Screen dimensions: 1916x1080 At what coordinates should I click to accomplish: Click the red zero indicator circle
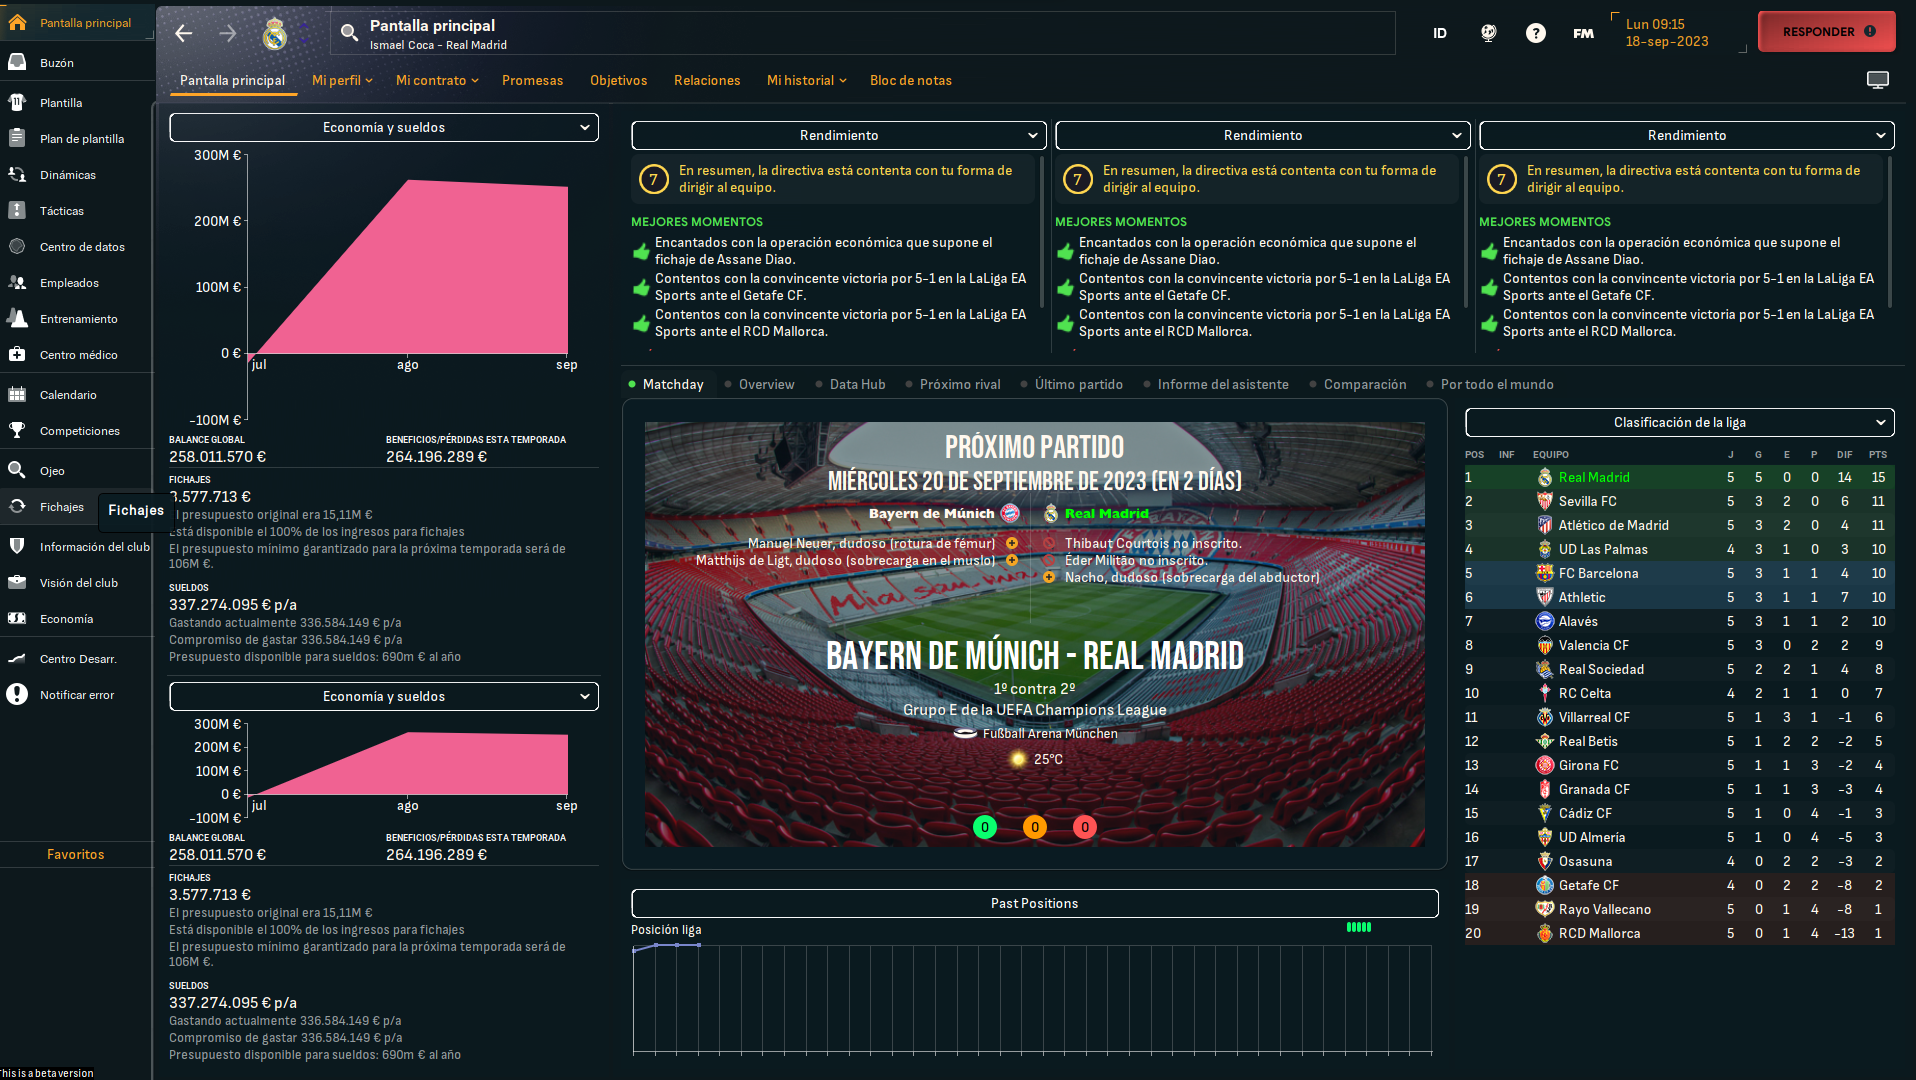click(x=1084, y=827)
